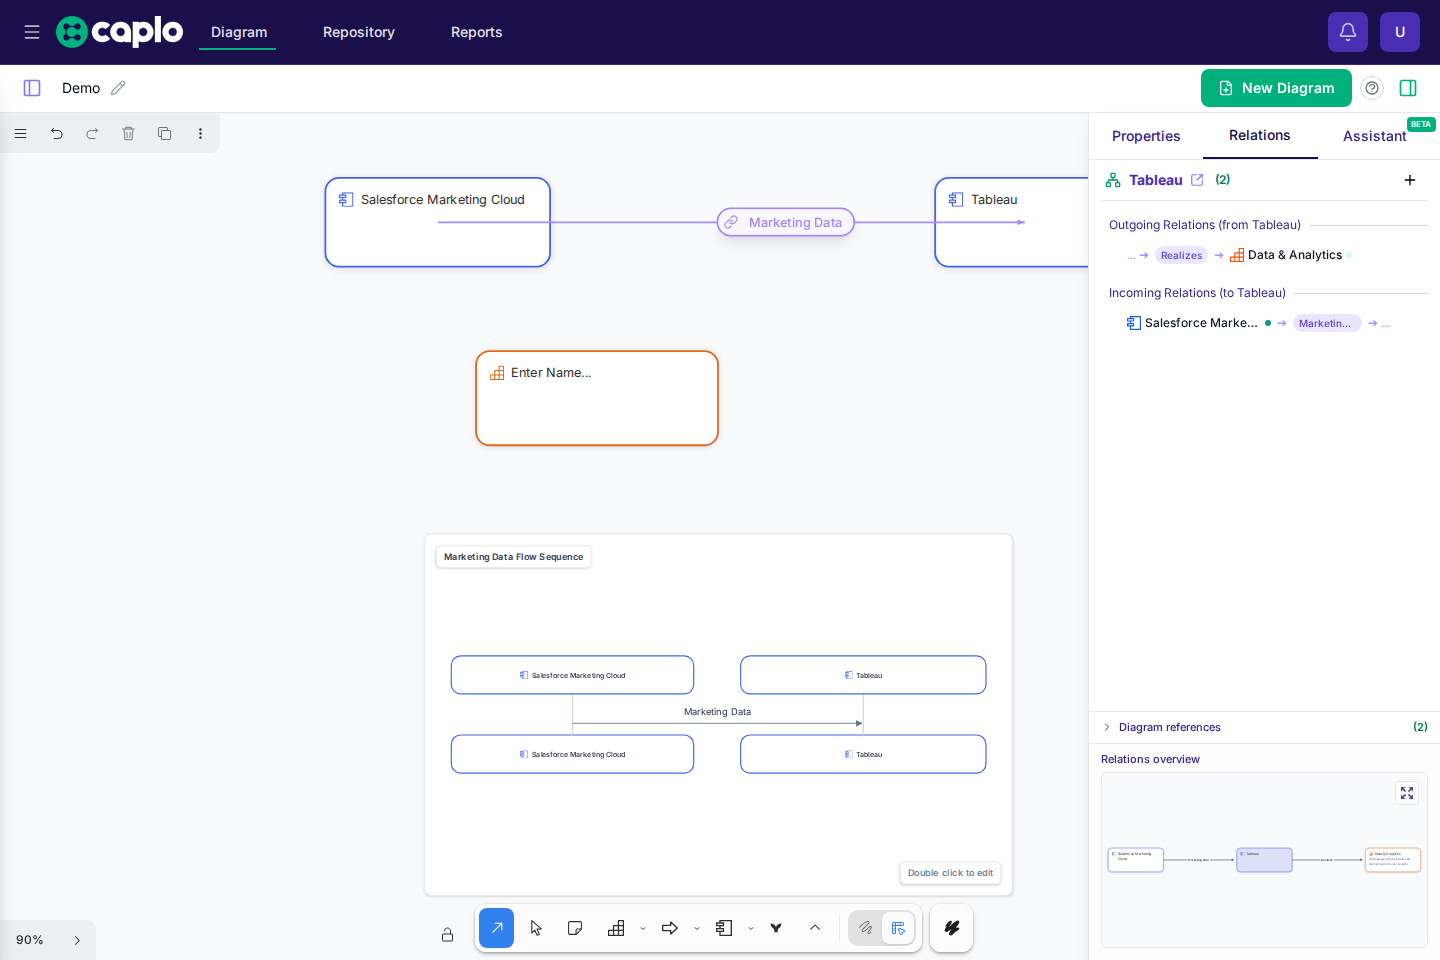Delete selected element with trash icon
Viewport: 1440px width, 960px height.
pyautogui.click(x=128, y=133)
